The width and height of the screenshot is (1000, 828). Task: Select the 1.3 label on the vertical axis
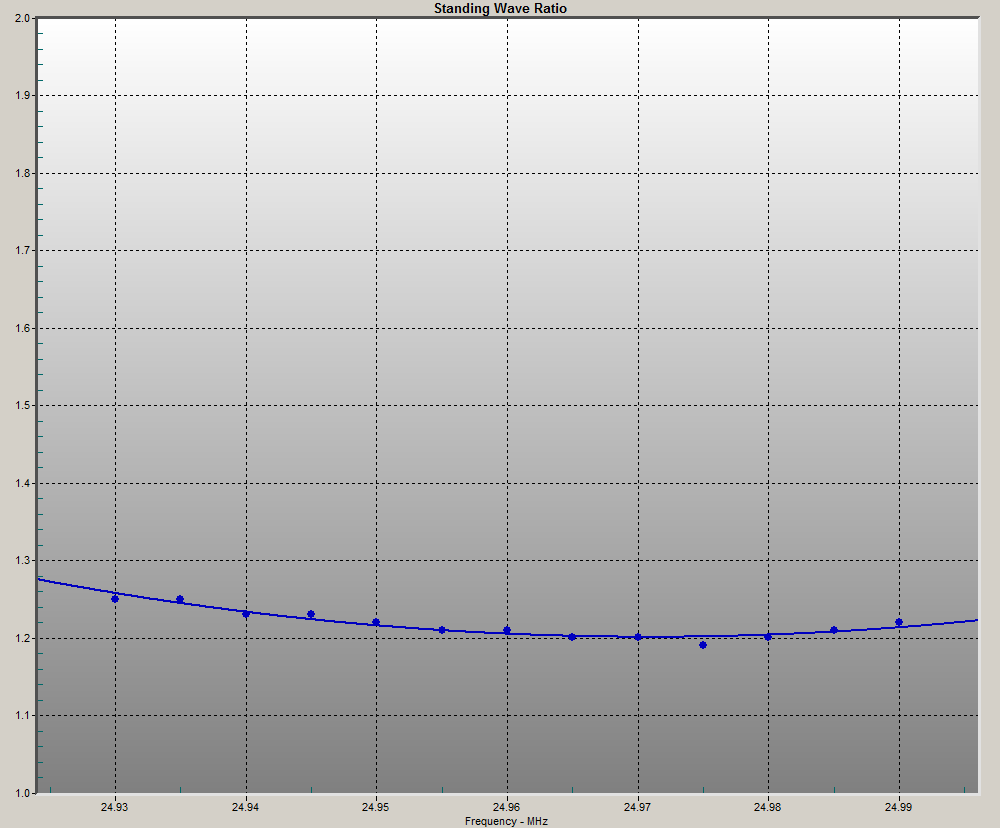coord(22,561)
